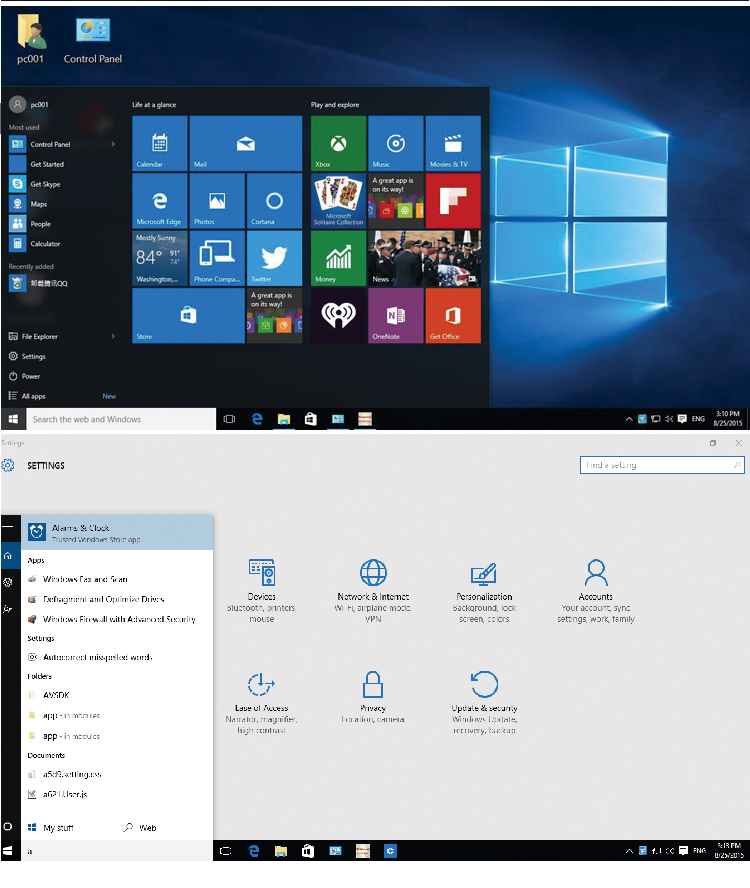The image size is (750, 888).
Task: Switch search to Web results
Action: click(140, 827)
